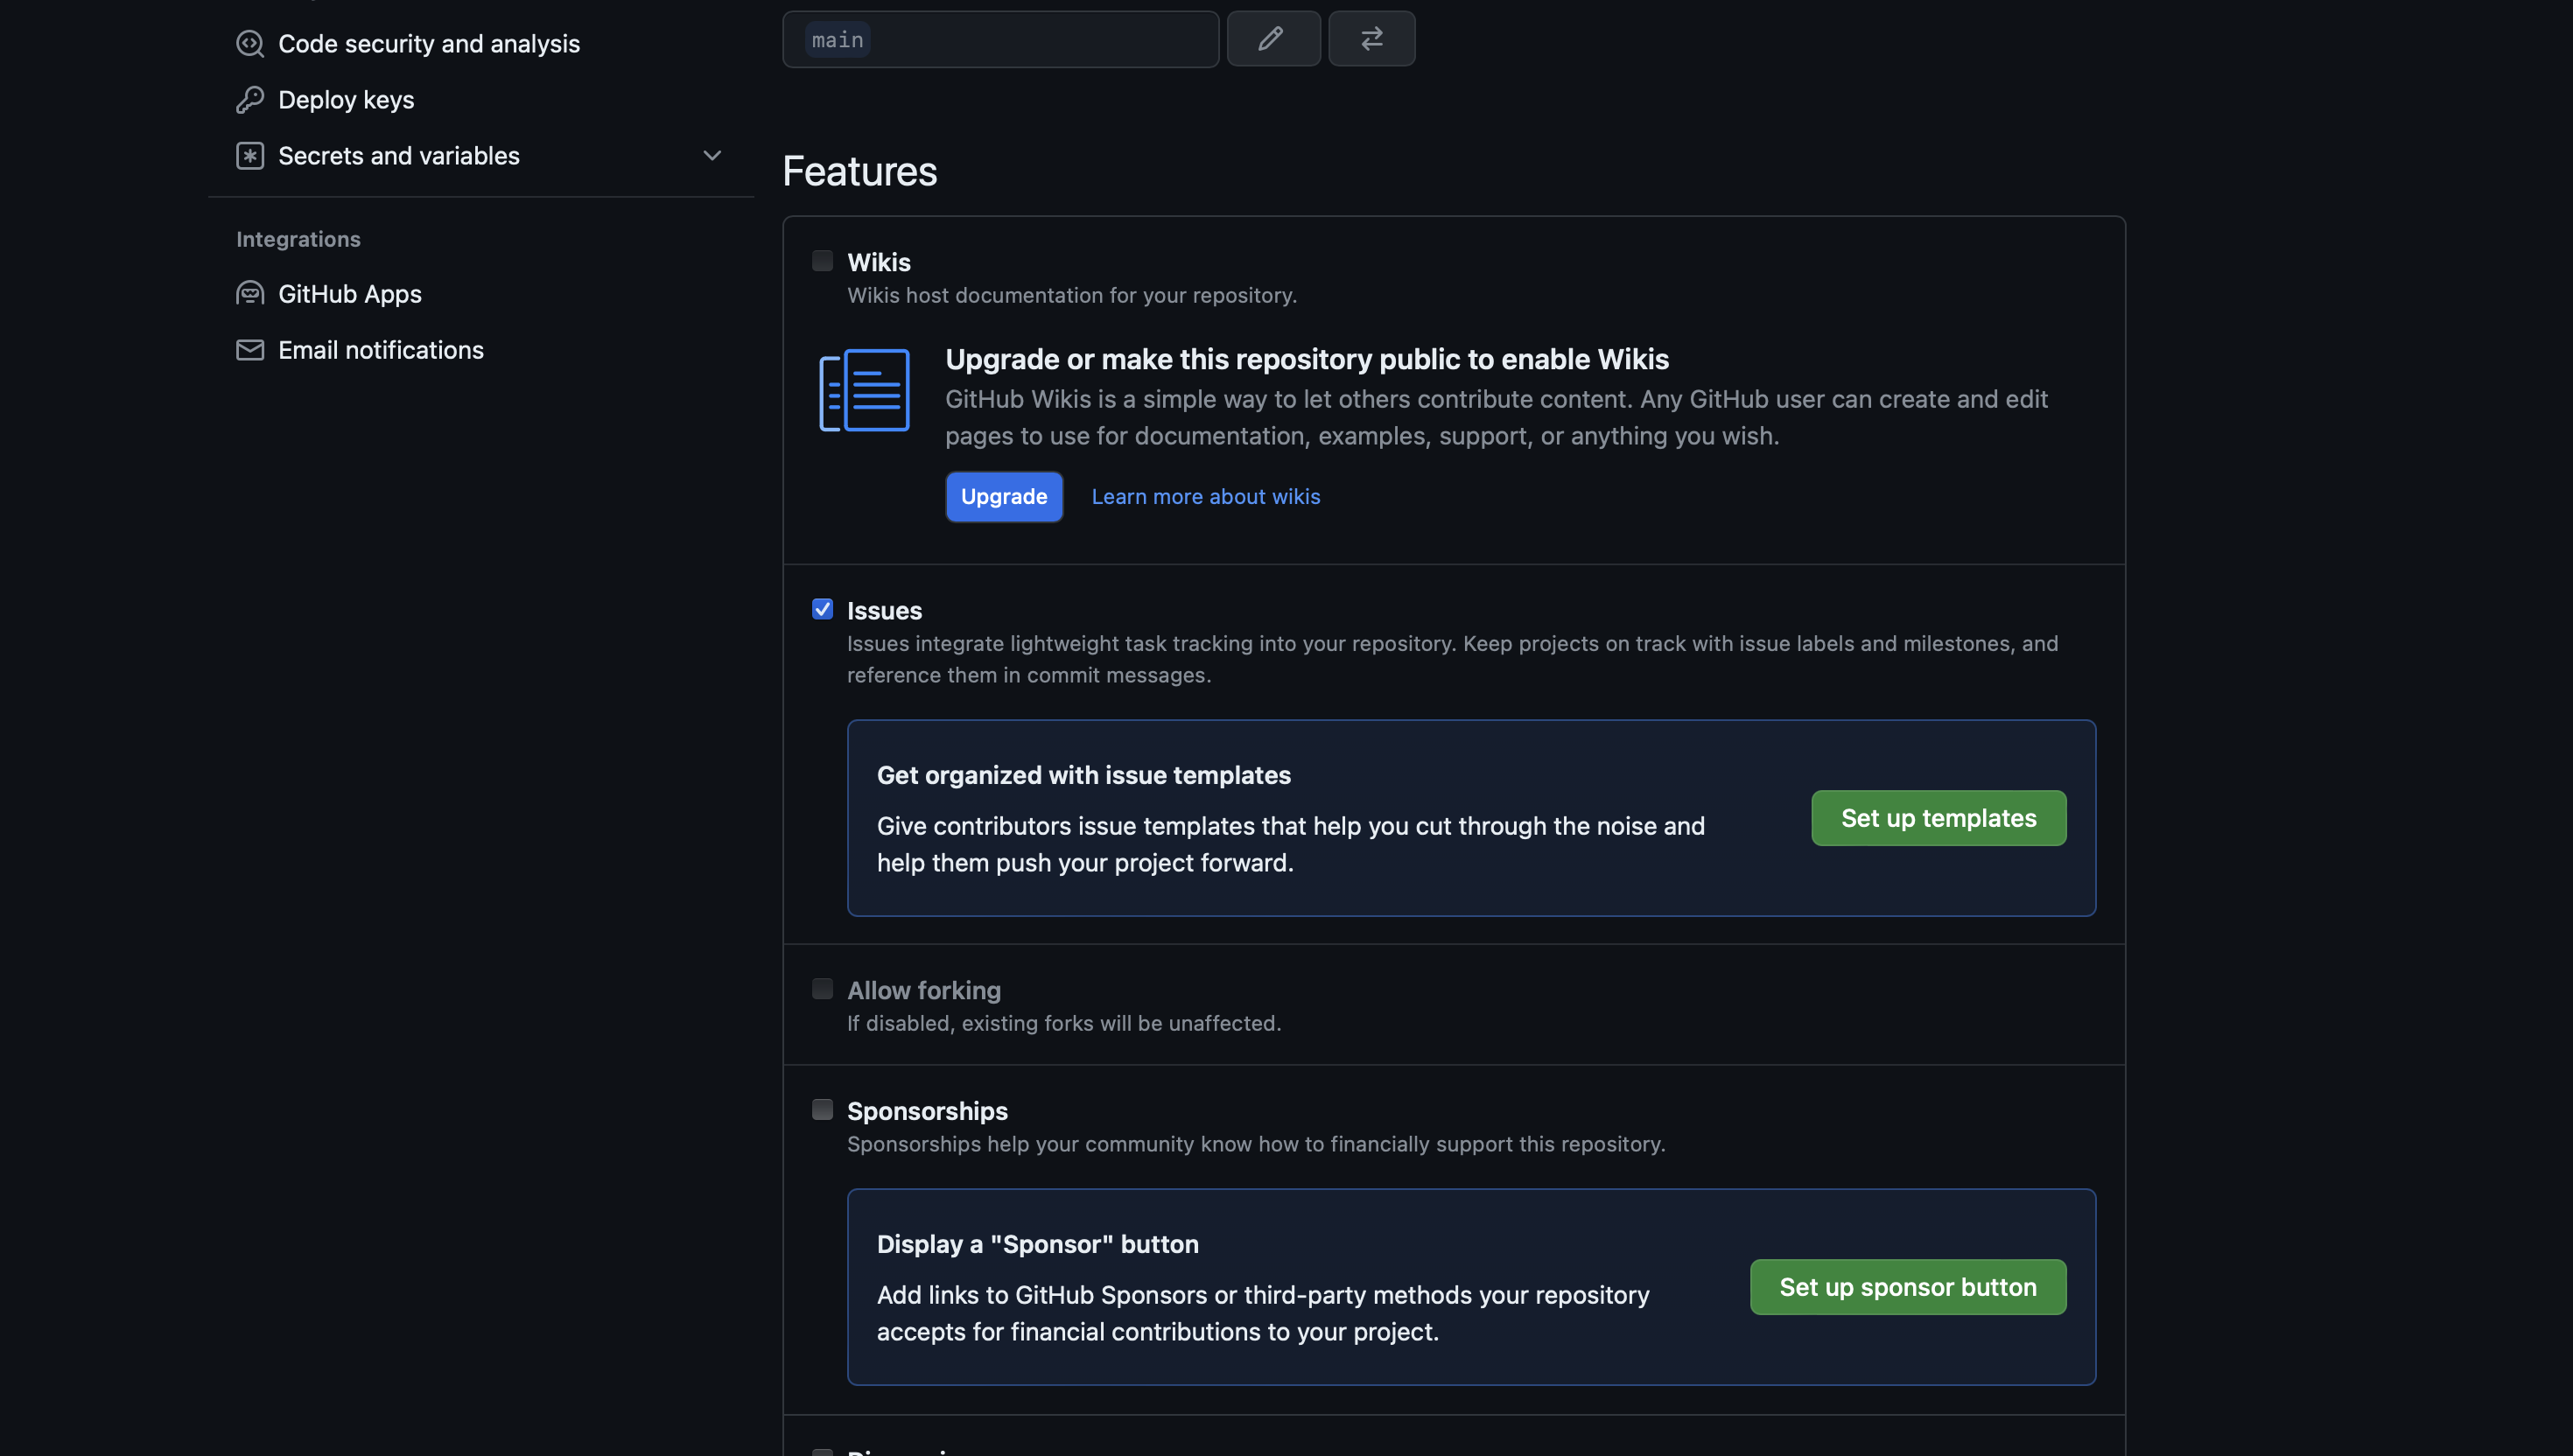Uncheck the Issues checkbox
This screenshot has width=2573, height=1456.
[x=822, y=609]
